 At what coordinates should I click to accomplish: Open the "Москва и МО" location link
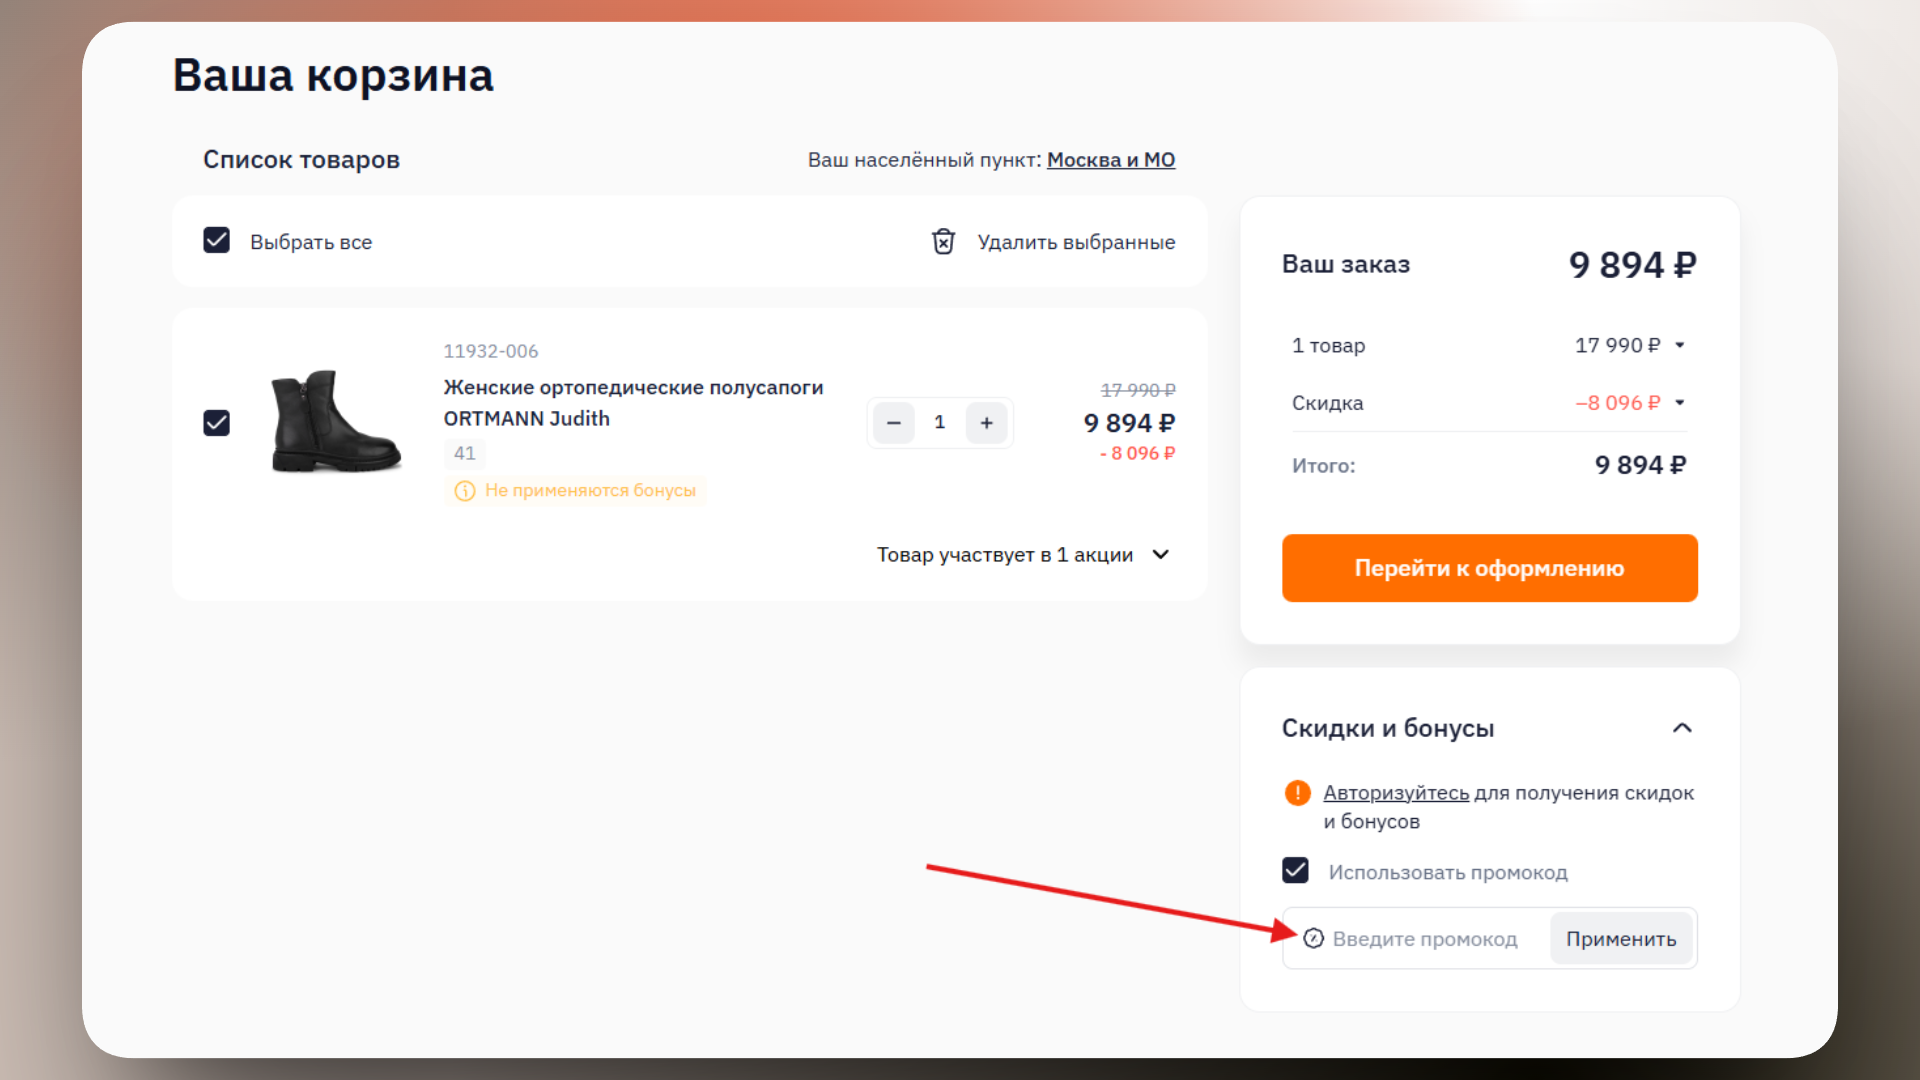pos(1111,160)
